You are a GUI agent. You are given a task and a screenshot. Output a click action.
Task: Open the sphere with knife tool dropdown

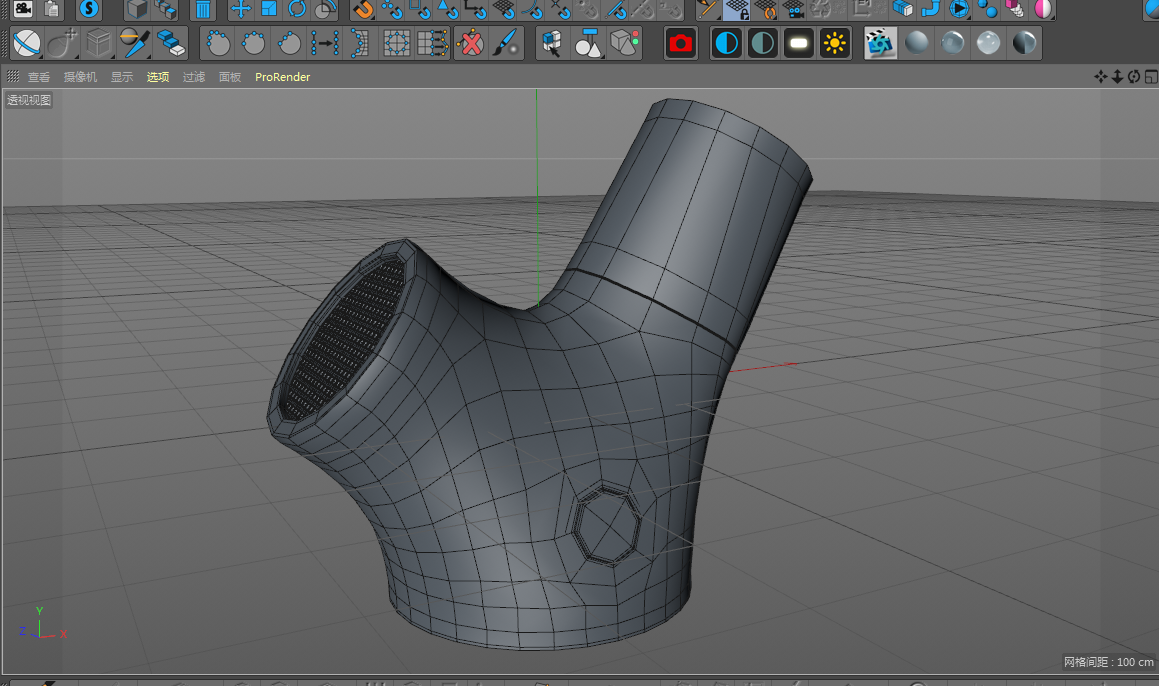(x=135, y=44)
